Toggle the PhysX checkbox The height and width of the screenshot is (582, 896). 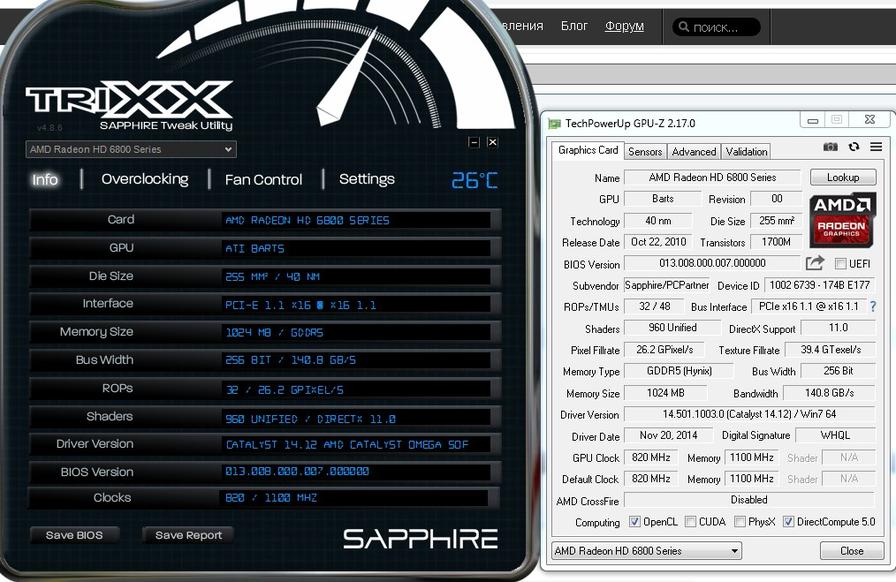point(740,521)
